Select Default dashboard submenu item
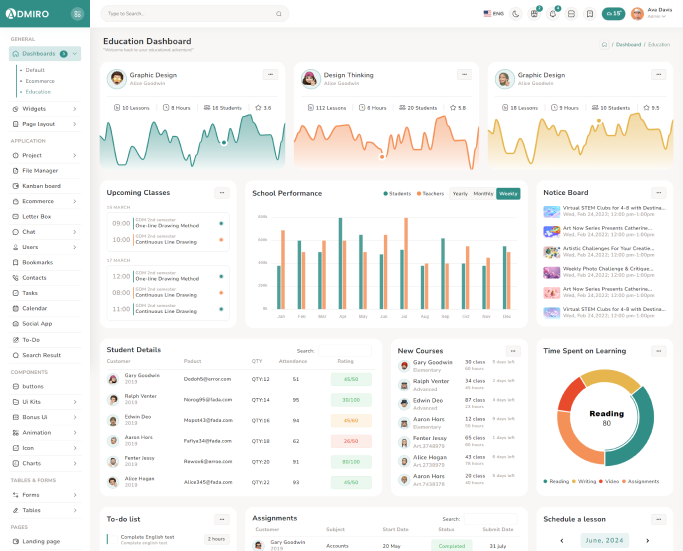 point(36,70)
